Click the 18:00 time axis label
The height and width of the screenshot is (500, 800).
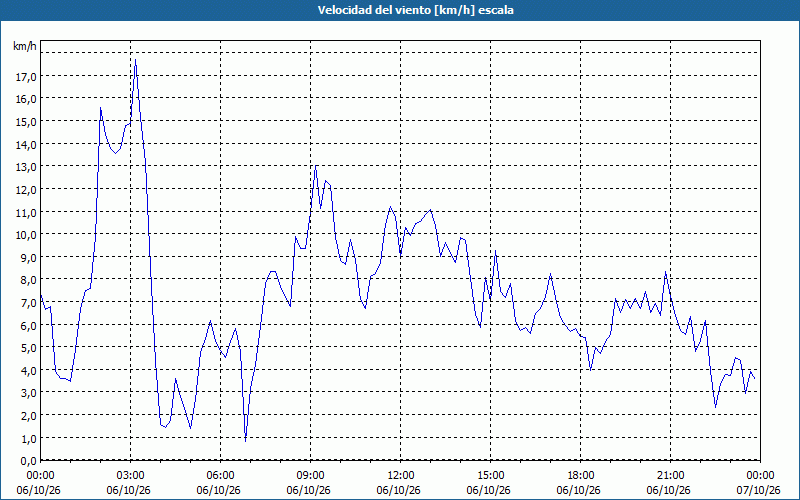point(581,476)
